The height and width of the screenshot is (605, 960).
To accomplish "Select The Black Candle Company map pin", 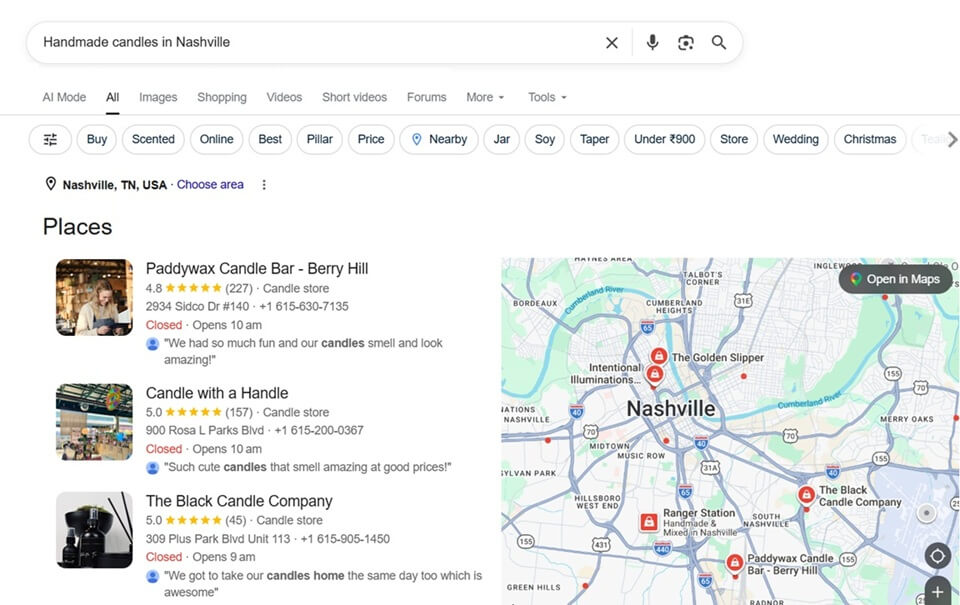I will [806, 495].
